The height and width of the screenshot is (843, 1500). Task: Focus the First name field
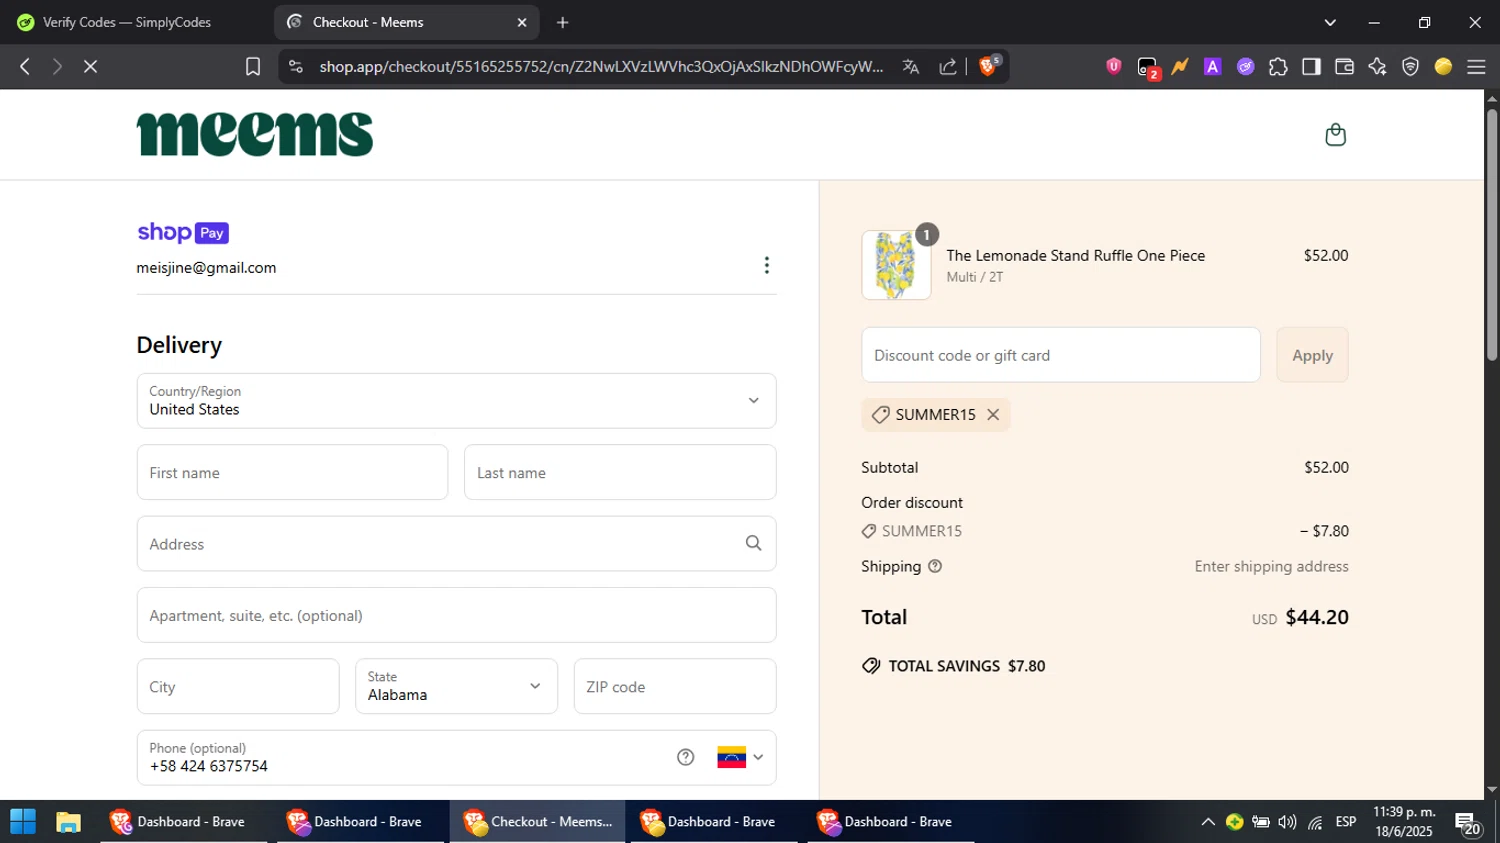click(292, 472)
